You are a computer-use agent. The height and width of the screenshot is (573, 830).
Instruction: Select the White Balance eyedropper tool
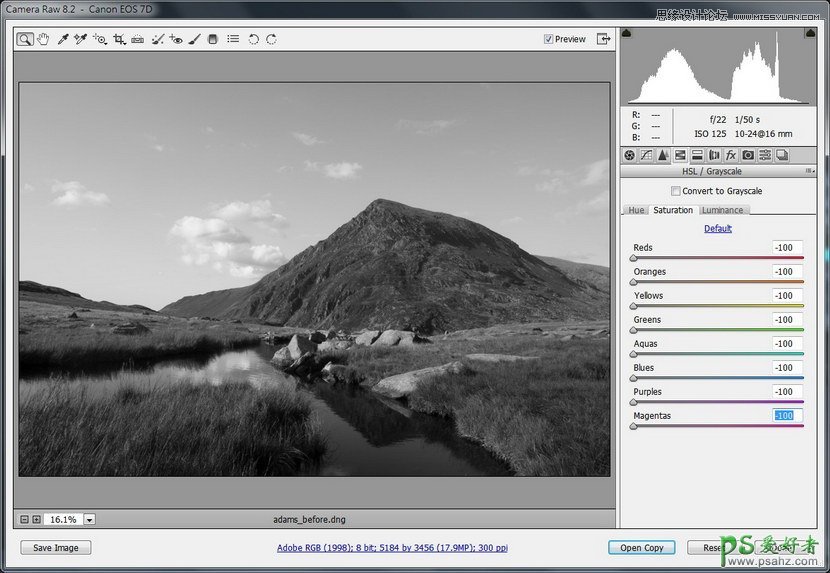click(x=62, y=40)
